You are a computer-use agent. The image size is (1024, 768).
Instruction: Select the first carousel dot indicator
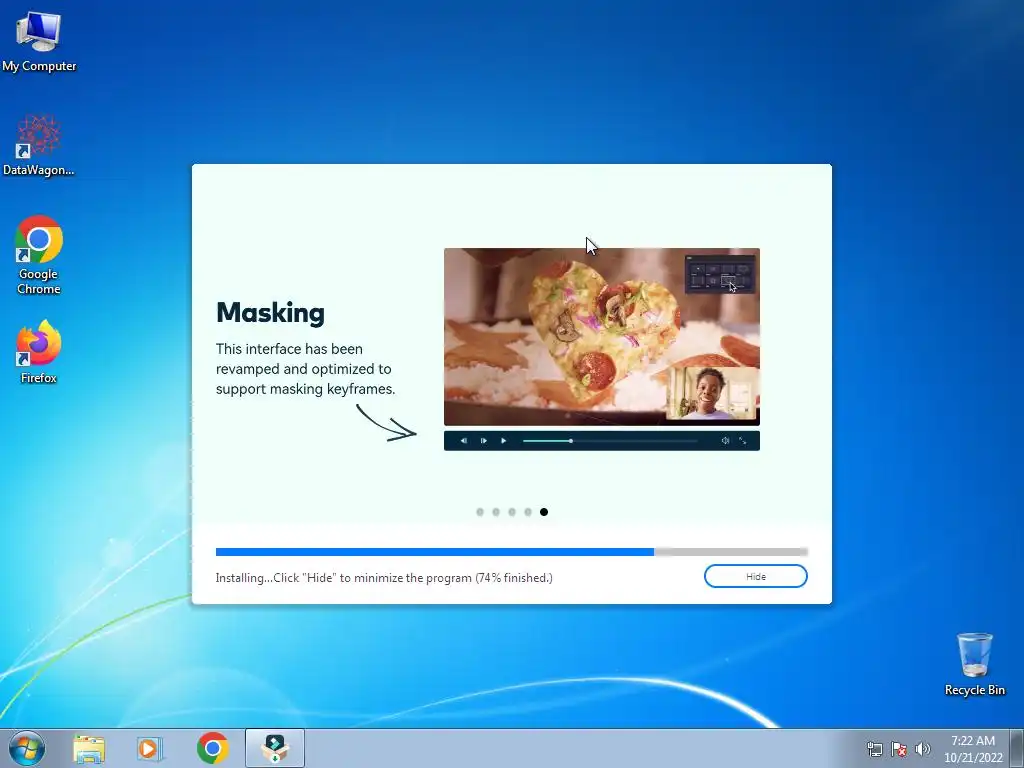coord(480,512)
